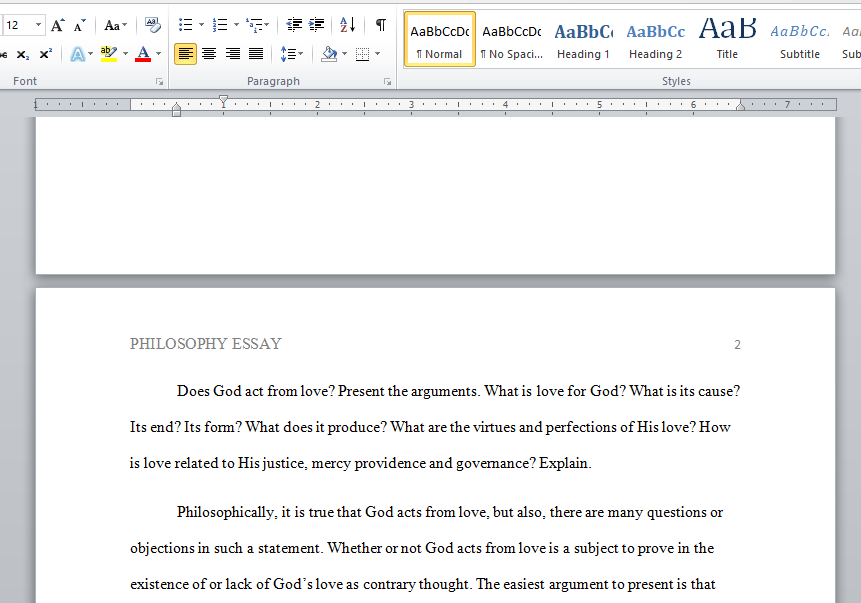Click the first line indent marker on ruler
The image size is (861, 603).
[x=223, y=100]
